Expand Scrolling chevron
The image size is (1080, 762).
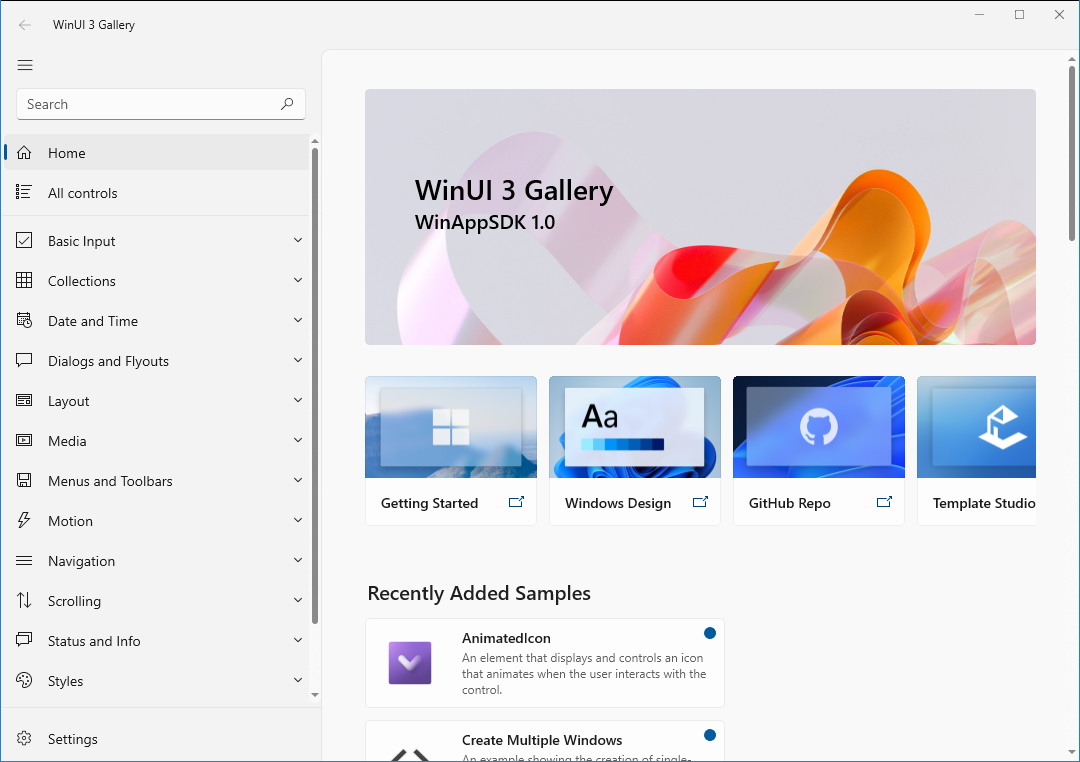click(x=298, y=600)
